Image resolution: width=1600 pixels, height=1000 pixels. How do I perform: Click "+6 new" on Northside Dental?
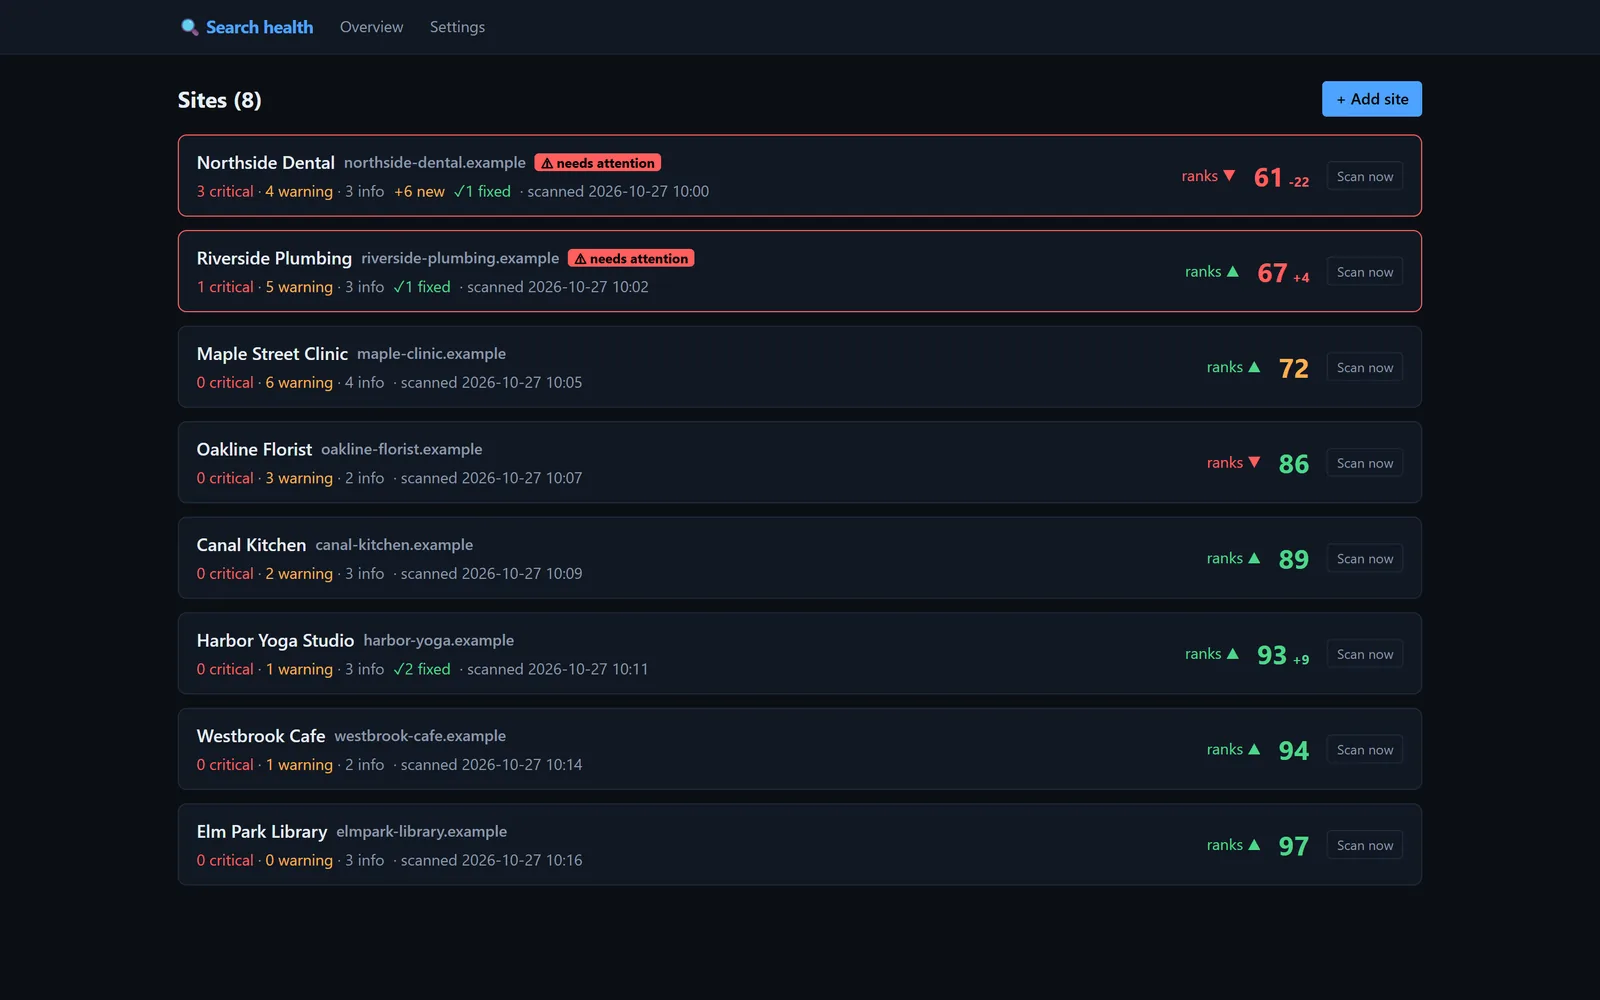[x=419, y=191]
